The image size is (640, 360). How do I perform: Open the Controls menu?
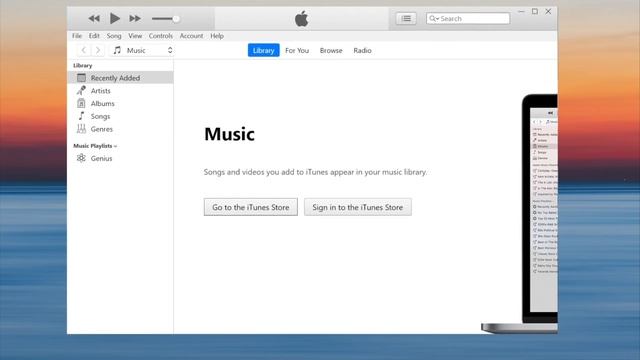coord(161,36)
